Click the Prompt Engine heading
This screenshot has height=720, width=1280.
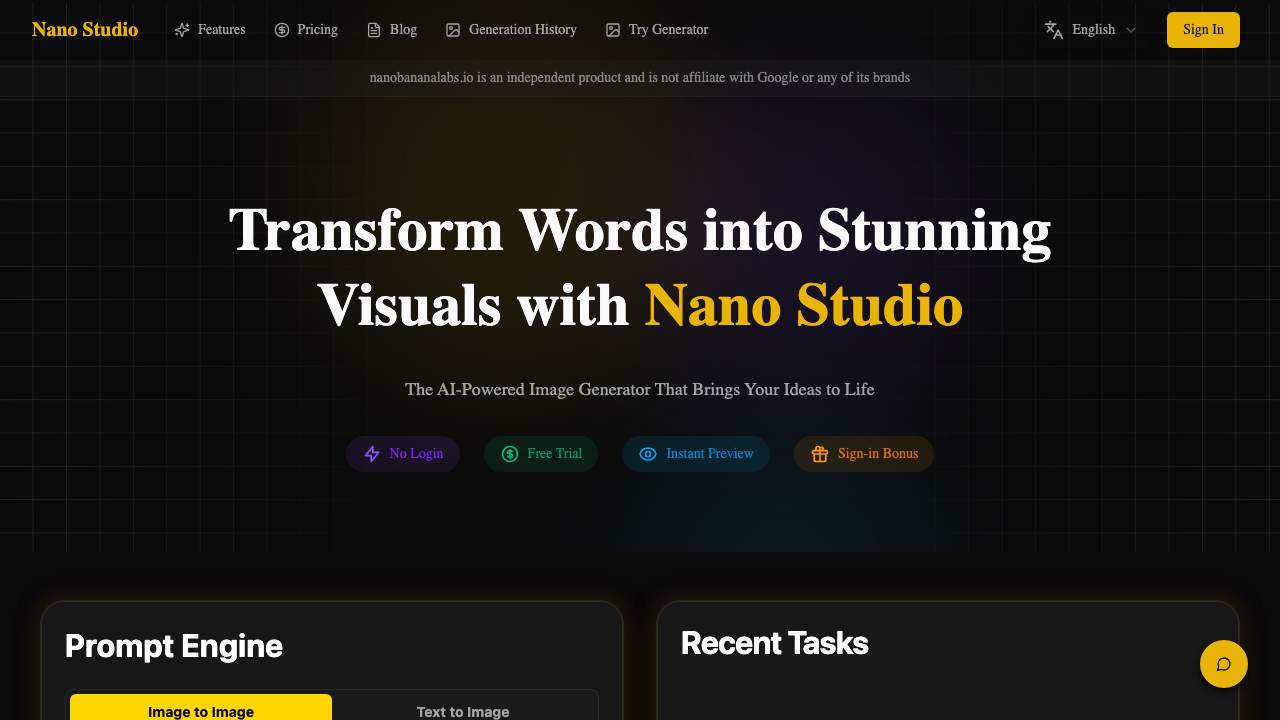tap(174, 646)
